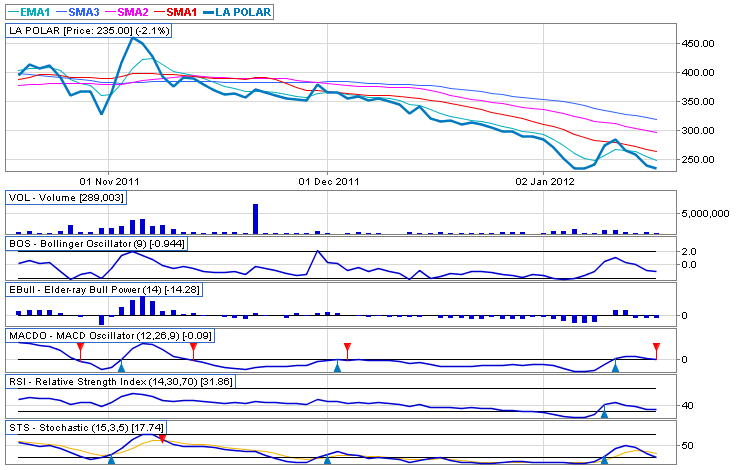Click the 2.0 label on the Bollinger Oscillator axis

688,251
